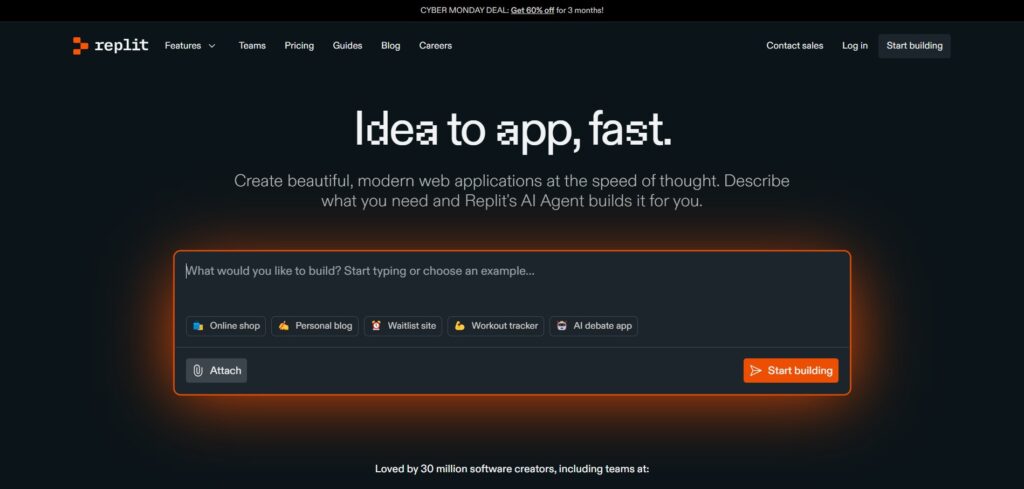The image size is (1024, 489).
Task: Choose the AI debate app example
Action: pos(594,326)
